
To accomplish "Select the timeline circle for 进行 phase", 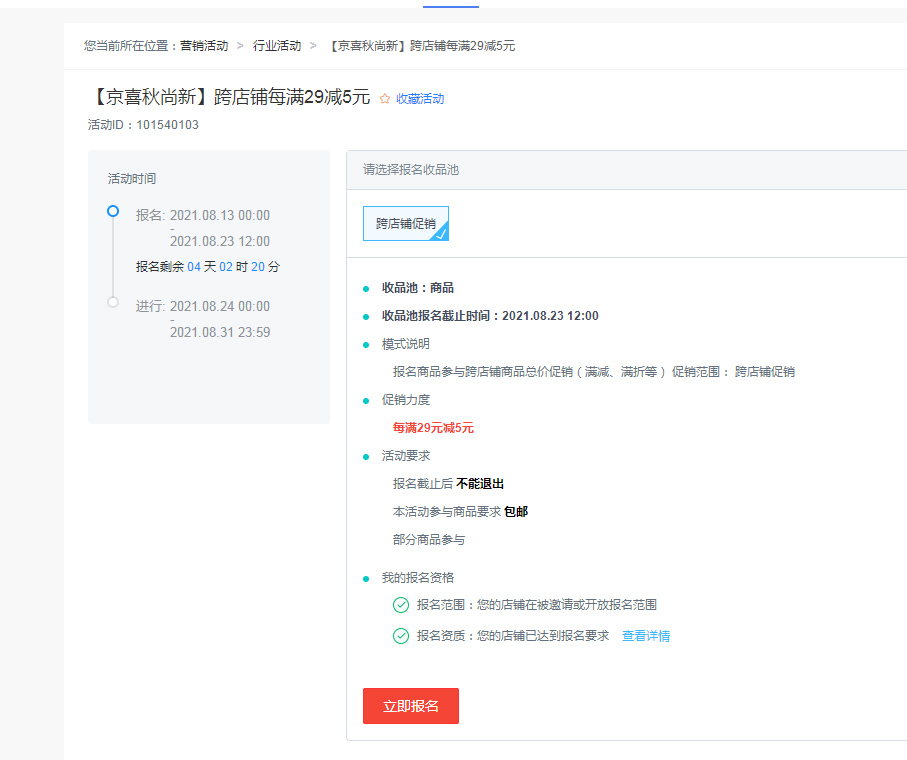I will 113,301.
